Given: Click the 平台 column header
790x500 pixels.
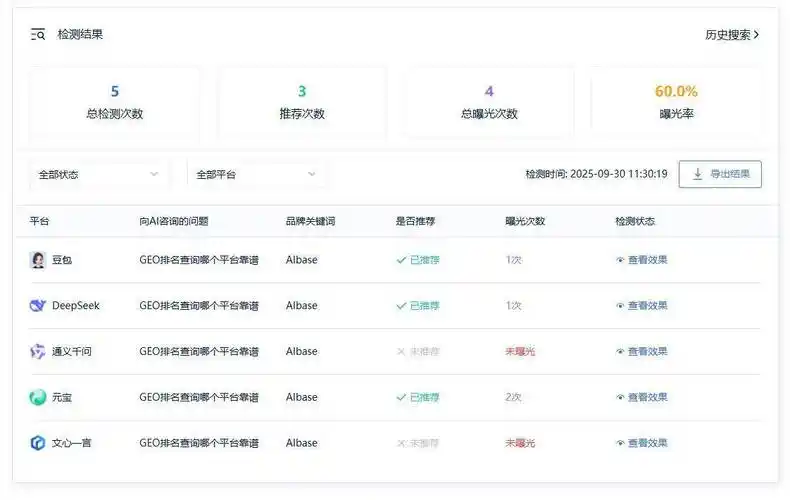Looking at the screenshot, I should (39, 221).
